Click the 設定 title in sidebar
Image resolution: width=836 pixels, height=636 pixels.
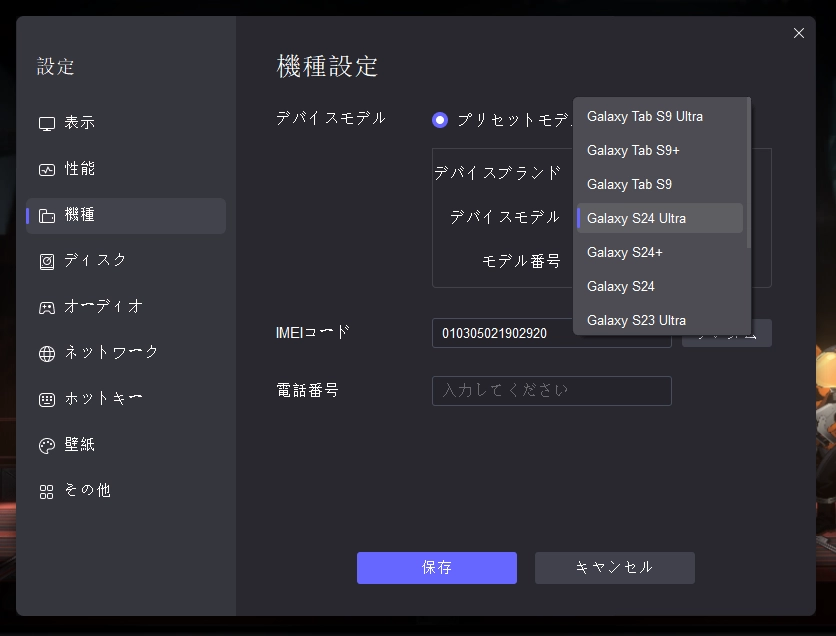55,67
